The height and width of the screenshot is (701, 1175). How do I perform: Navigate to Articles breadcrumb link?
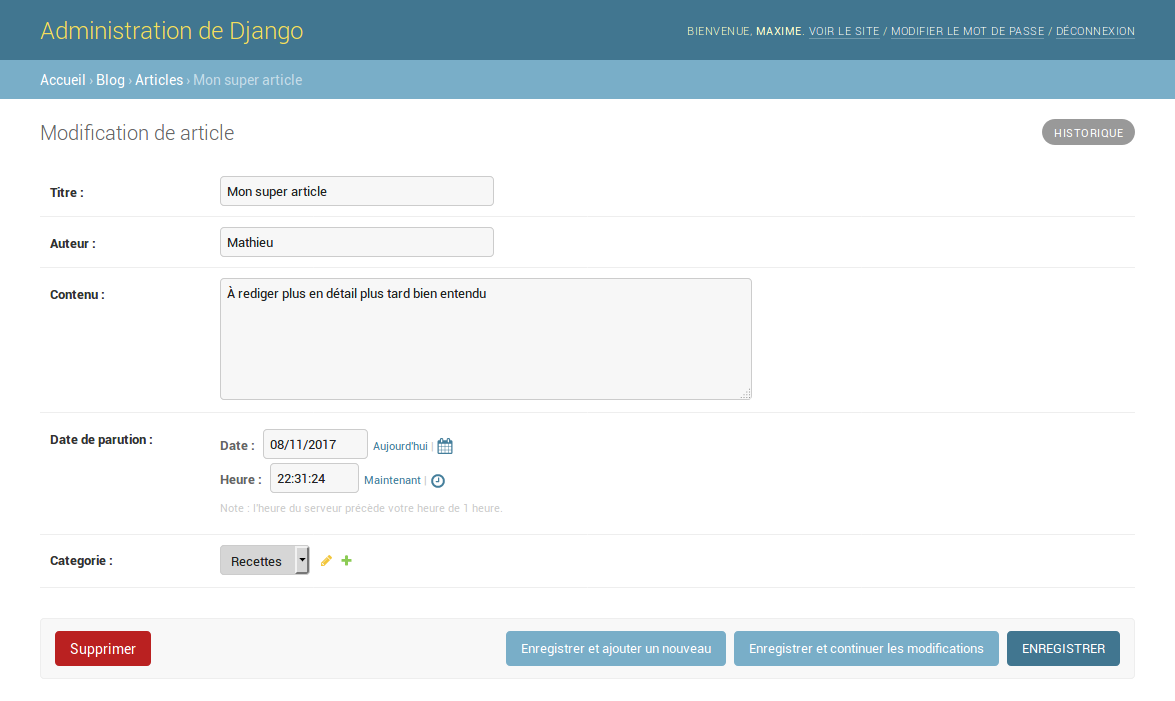pyautogui.click(x=159, y=79)
